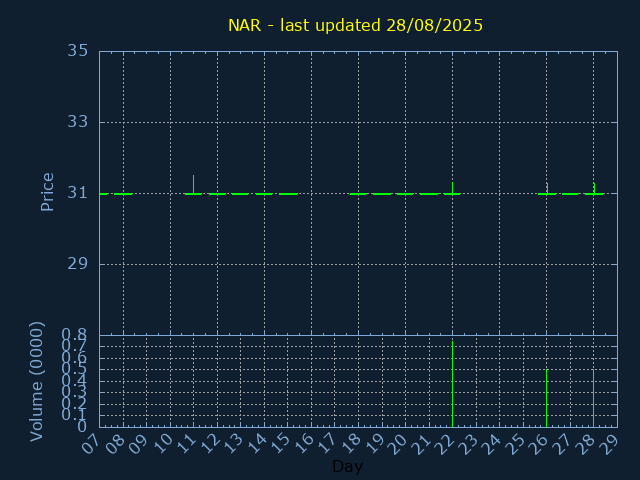Click the price spike on day 22
Viewport: 640px width, 480px height.
(x=452, y=188)
